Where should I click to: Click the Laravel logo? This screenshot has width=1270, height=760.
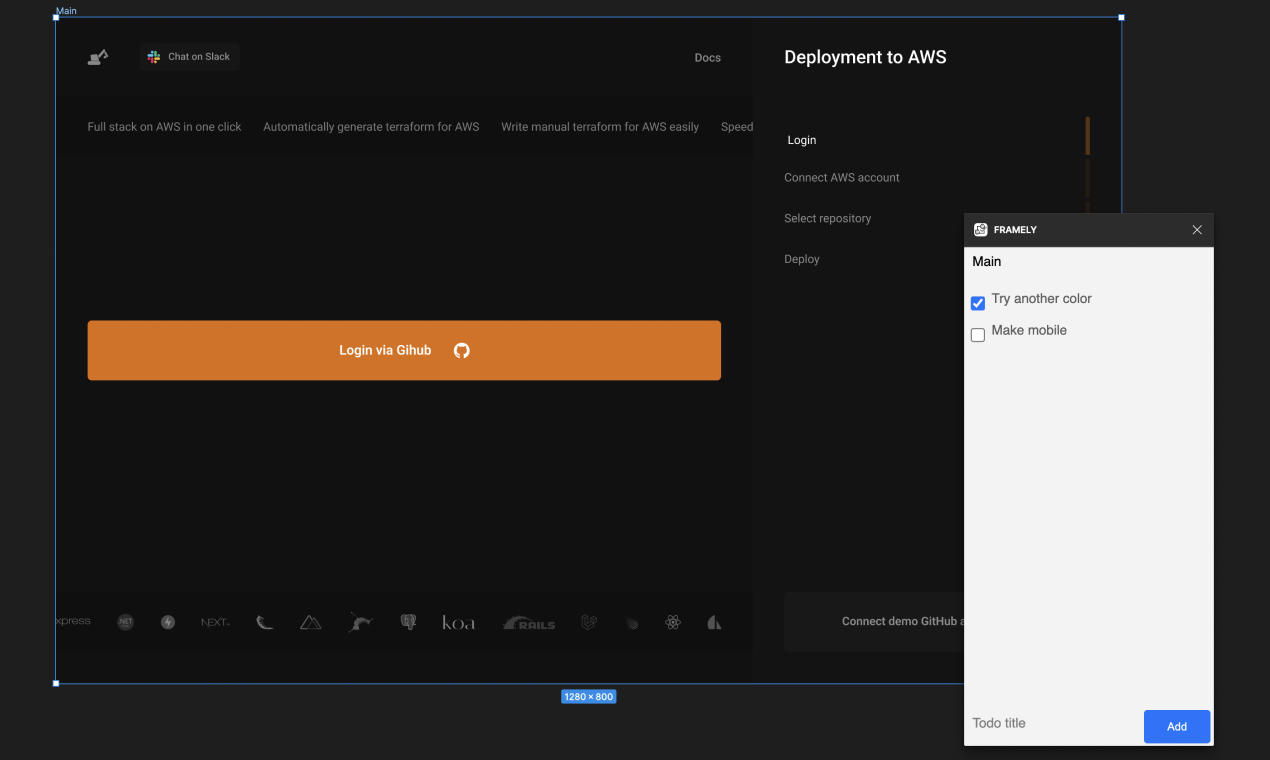tap(590, 622)
